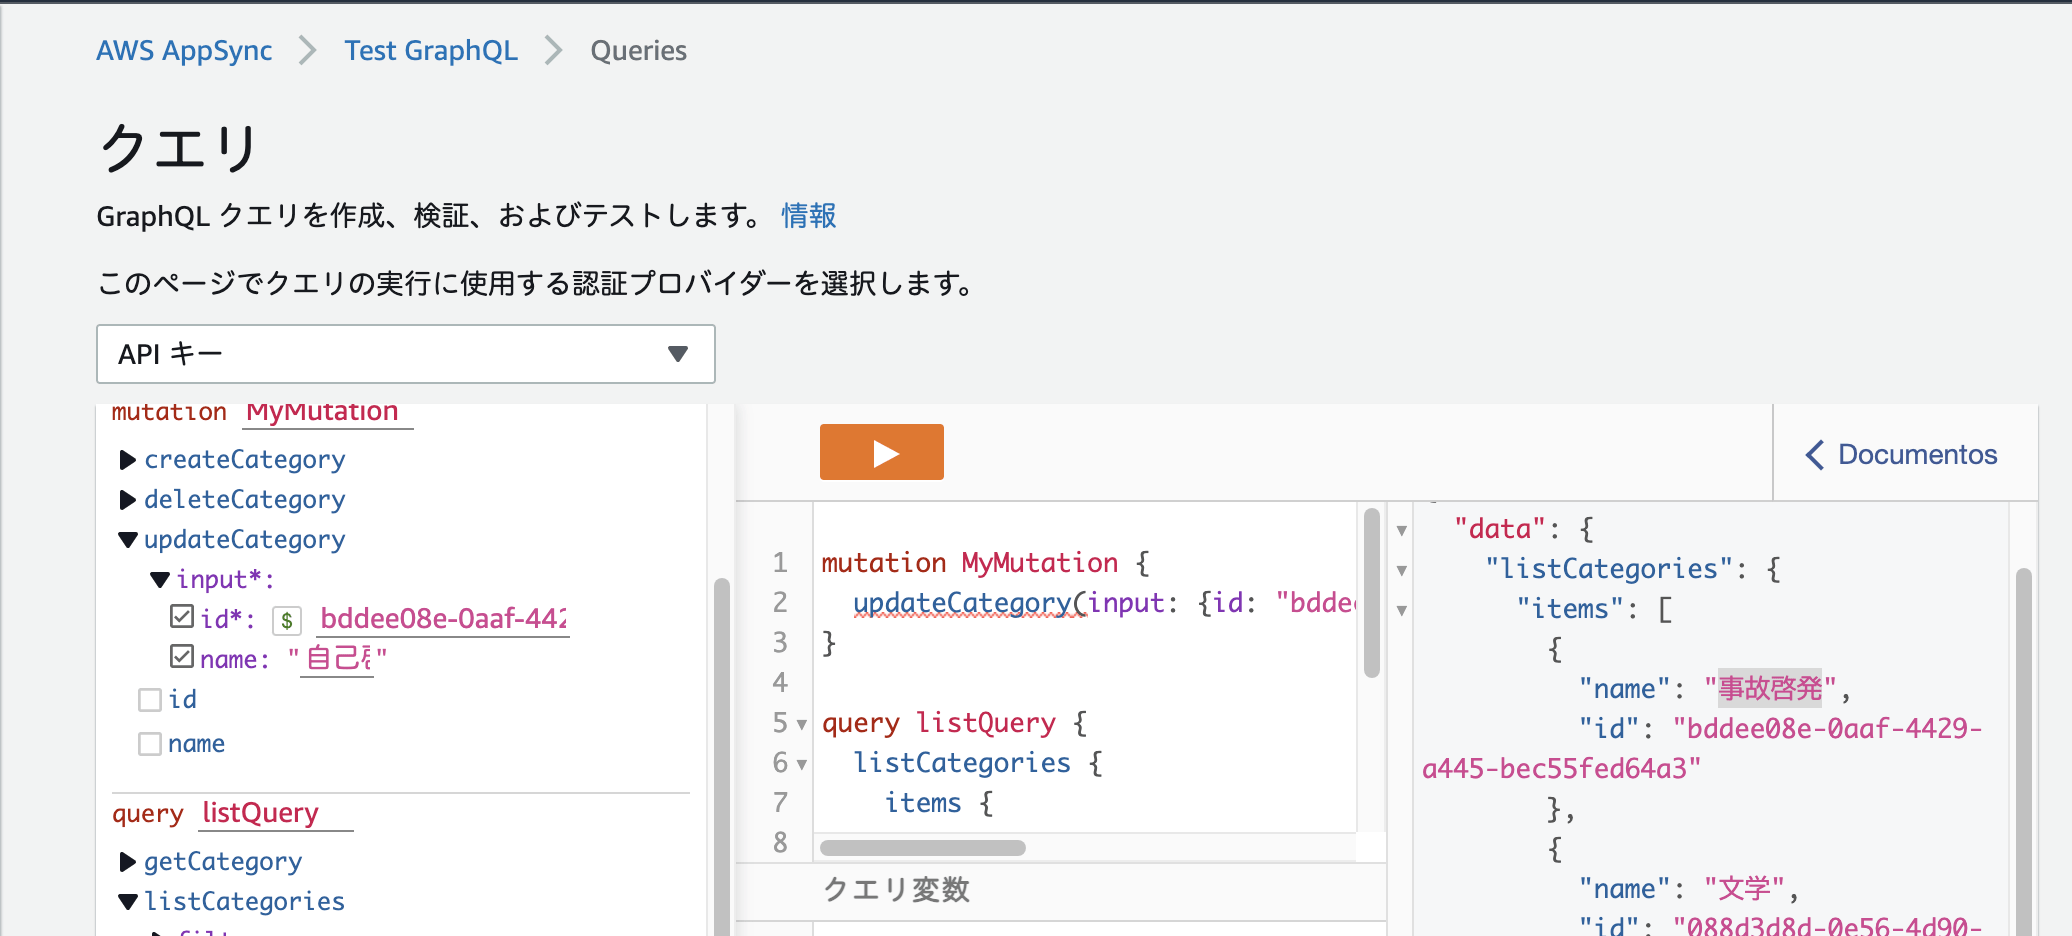Expand the createCategory mutation
The width and height of the screenshot is (2072, 936).
point(128,460)
